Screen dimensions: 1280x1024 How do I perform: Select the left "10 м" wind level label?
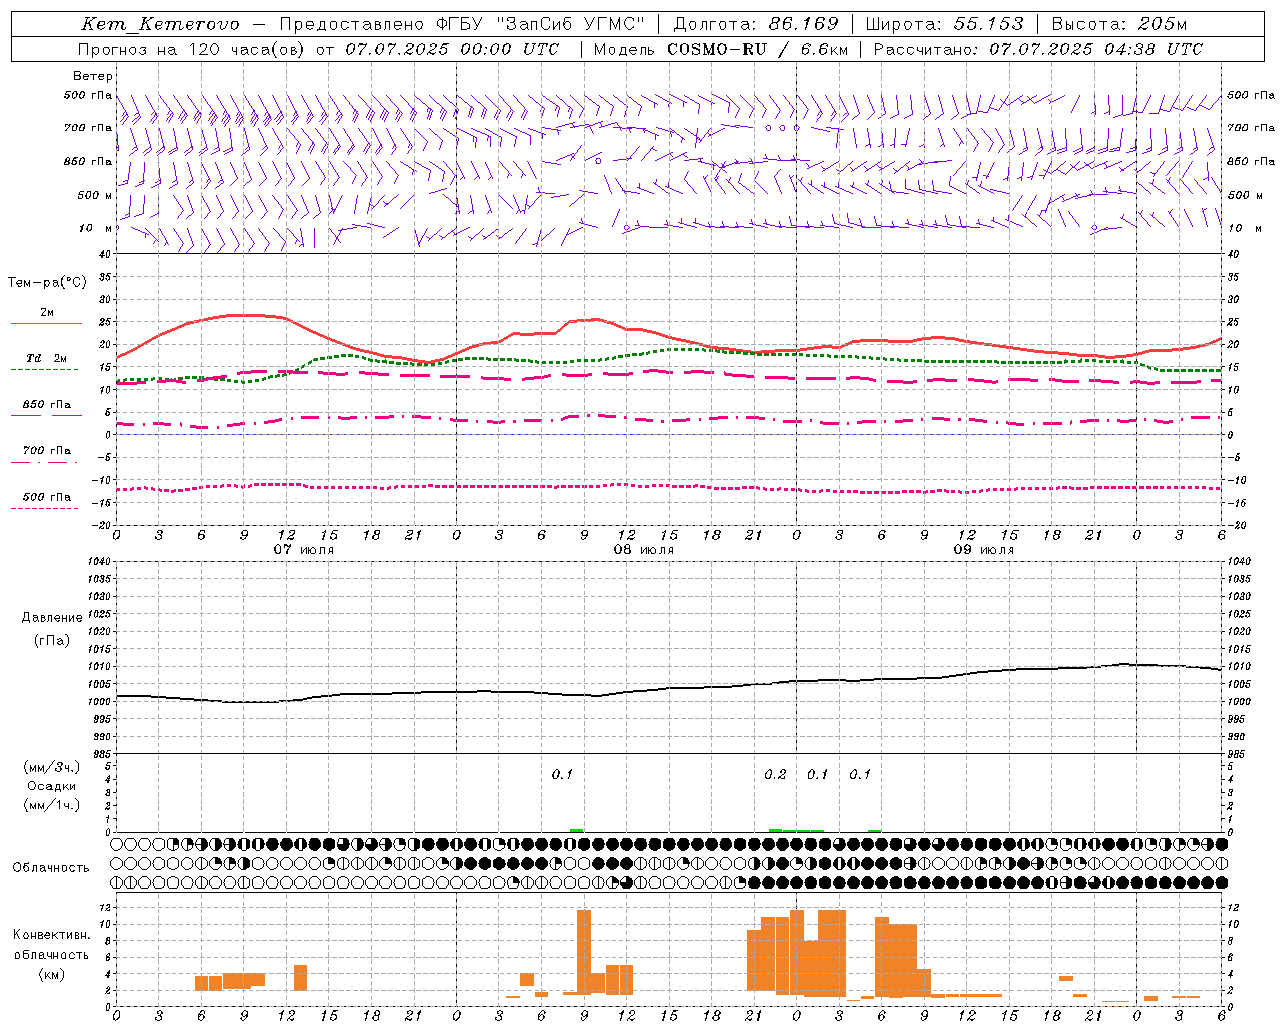tap(97, 228)
